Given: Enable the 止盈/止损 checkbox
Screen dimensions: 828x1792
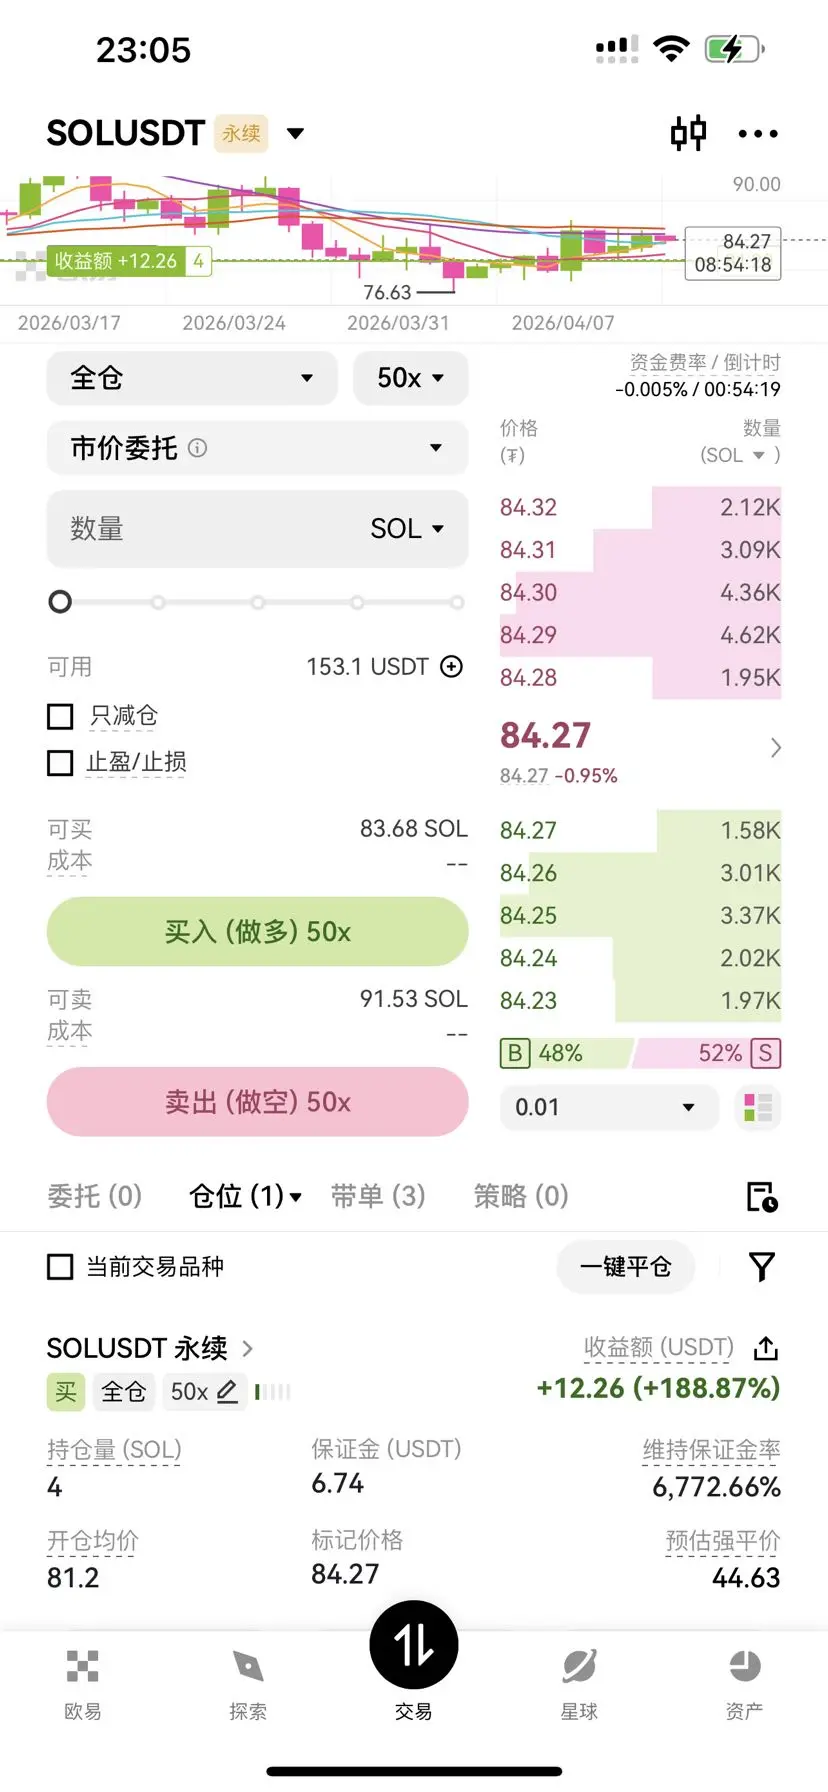Looking at the screenshot, I should point(60,763).
